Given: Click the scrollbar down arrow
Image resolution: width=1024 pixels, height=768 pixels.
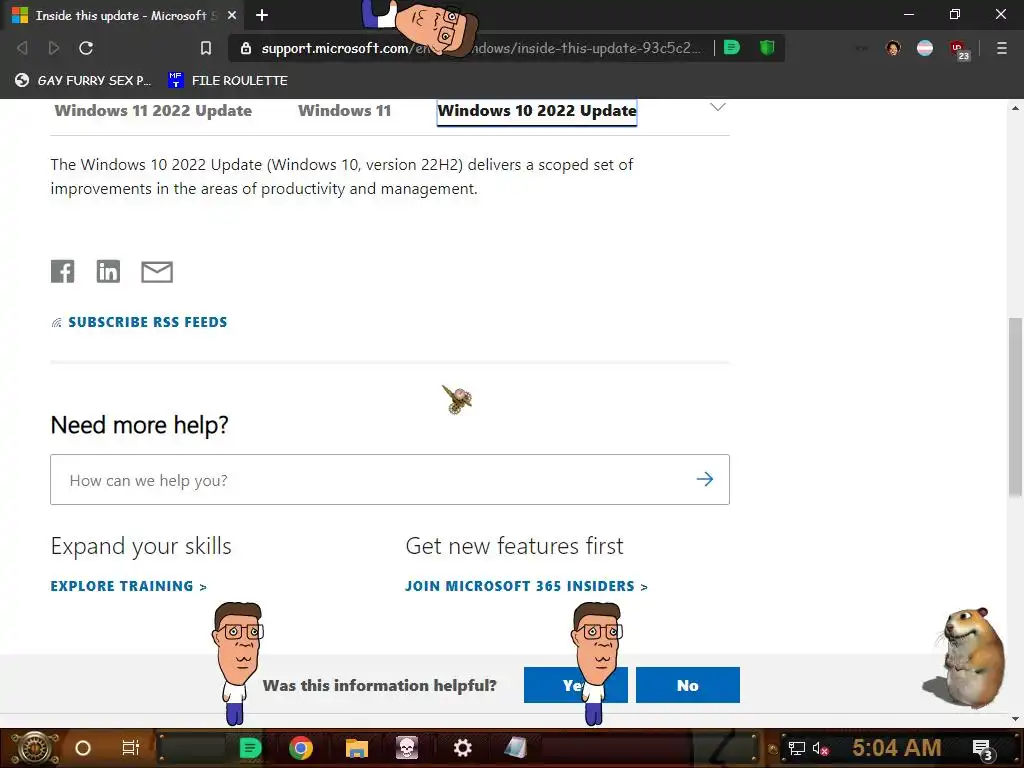Looking at the screenshot, I should click(x=1015, y=719).
